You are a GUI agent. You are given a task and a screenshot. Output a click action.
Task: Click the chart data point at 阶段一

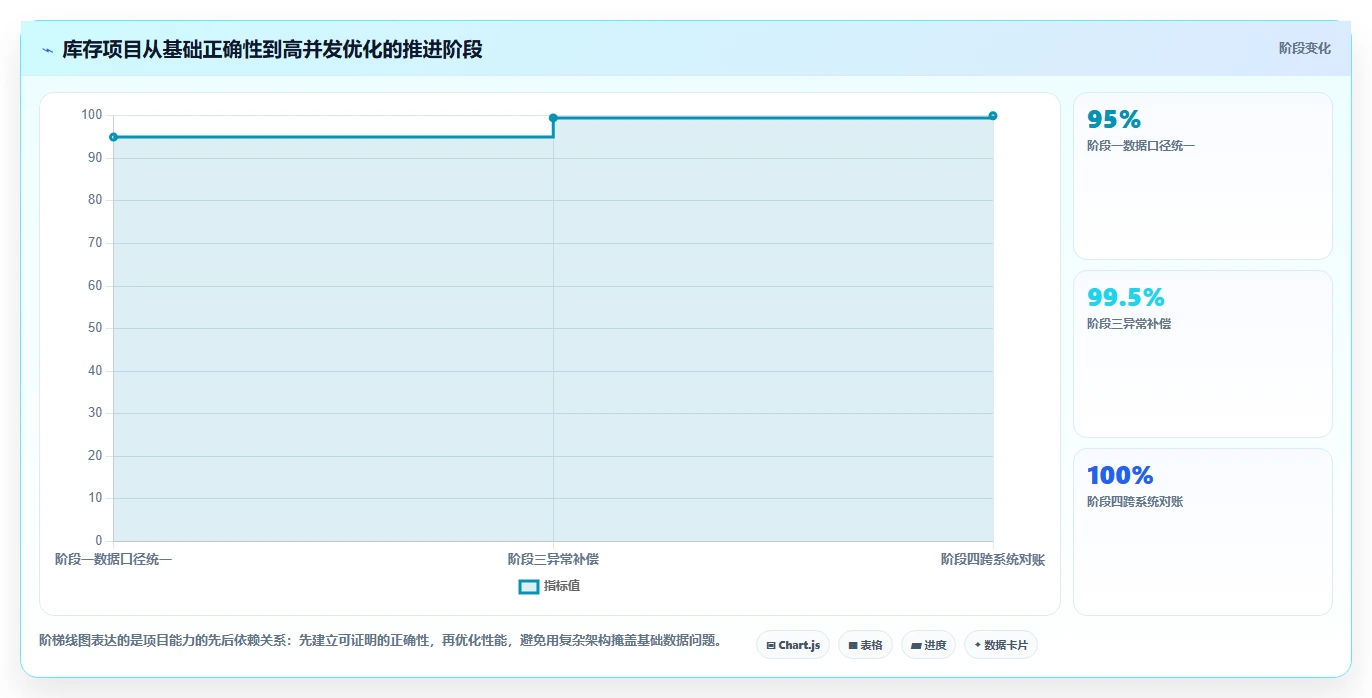tap(113, 137)
